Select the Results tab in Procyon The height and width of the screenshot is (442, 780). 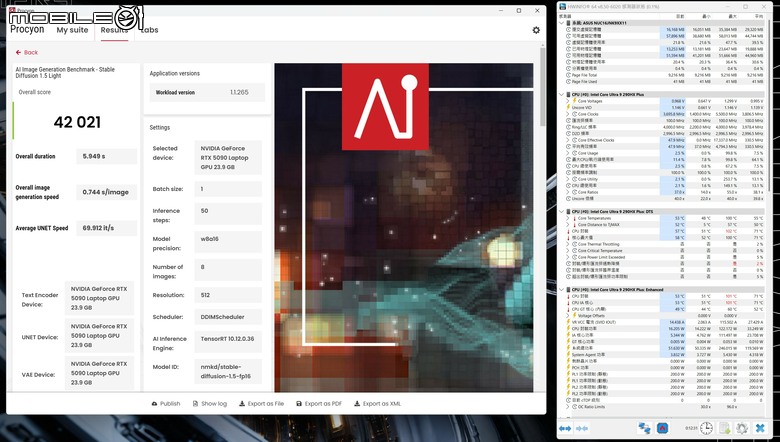pyautogui.click(x=114, y=30)
